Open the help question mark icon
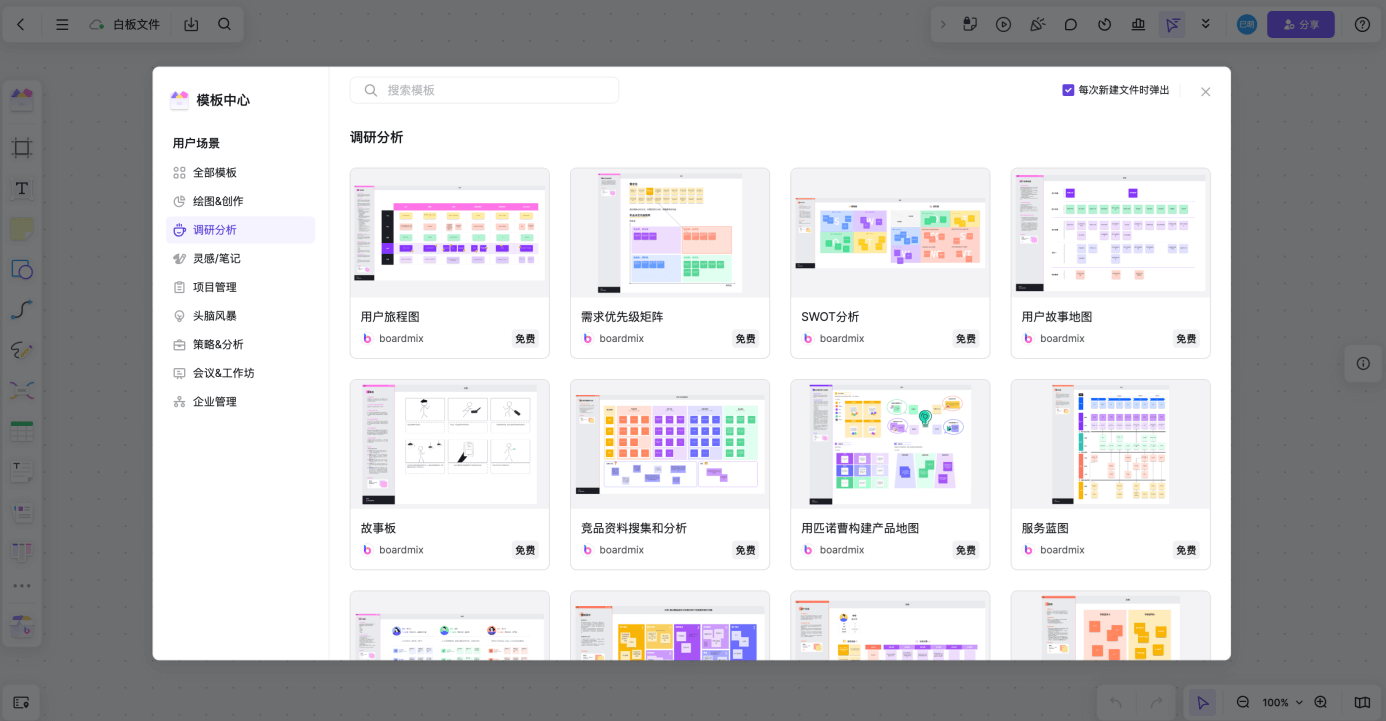Viewport: 1386px width, 721px height. coord(1362,24)
